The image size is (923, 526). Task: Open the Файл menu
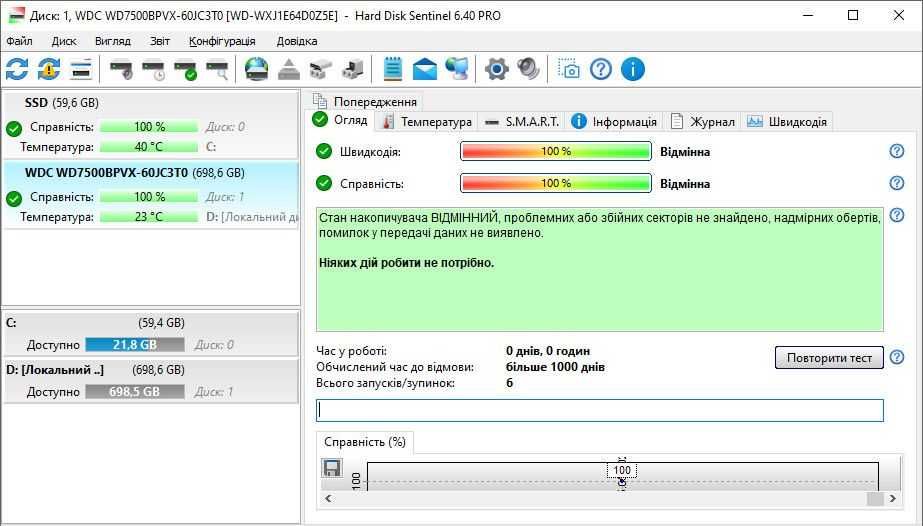tap(19, 41)
